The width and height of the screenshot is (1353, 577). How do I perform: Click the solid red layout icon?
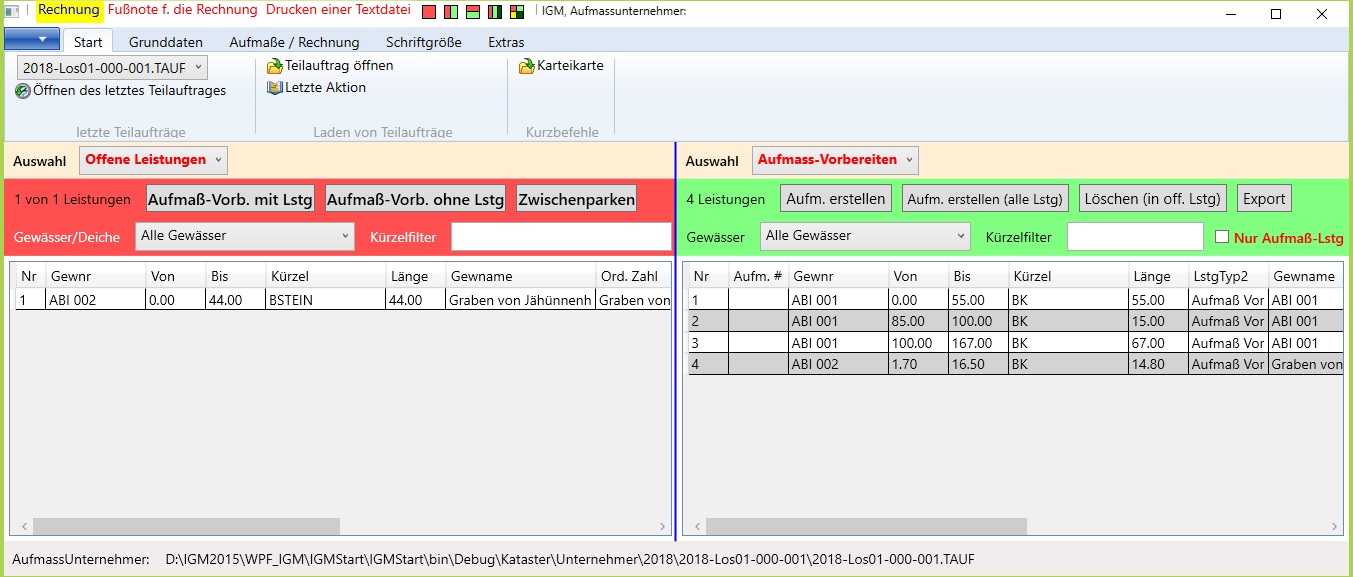pos(428,13)
